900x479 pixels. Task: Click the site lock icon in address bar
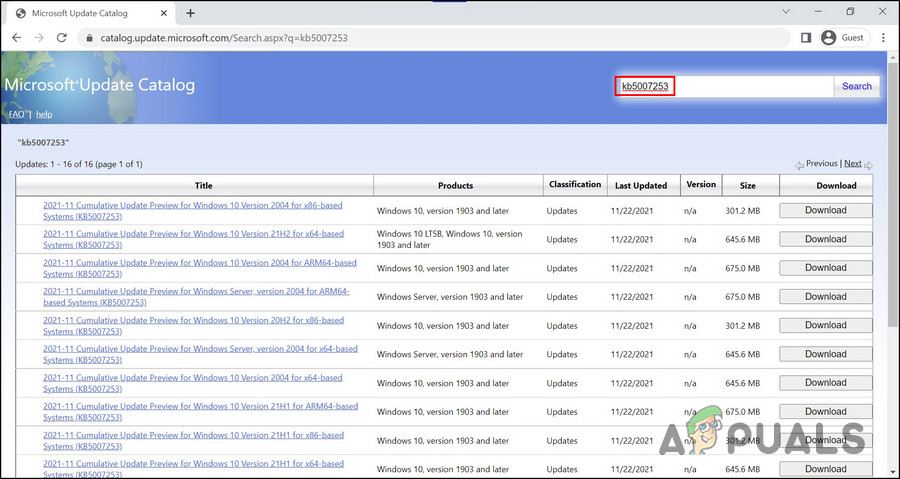click(x=89, y=38)
